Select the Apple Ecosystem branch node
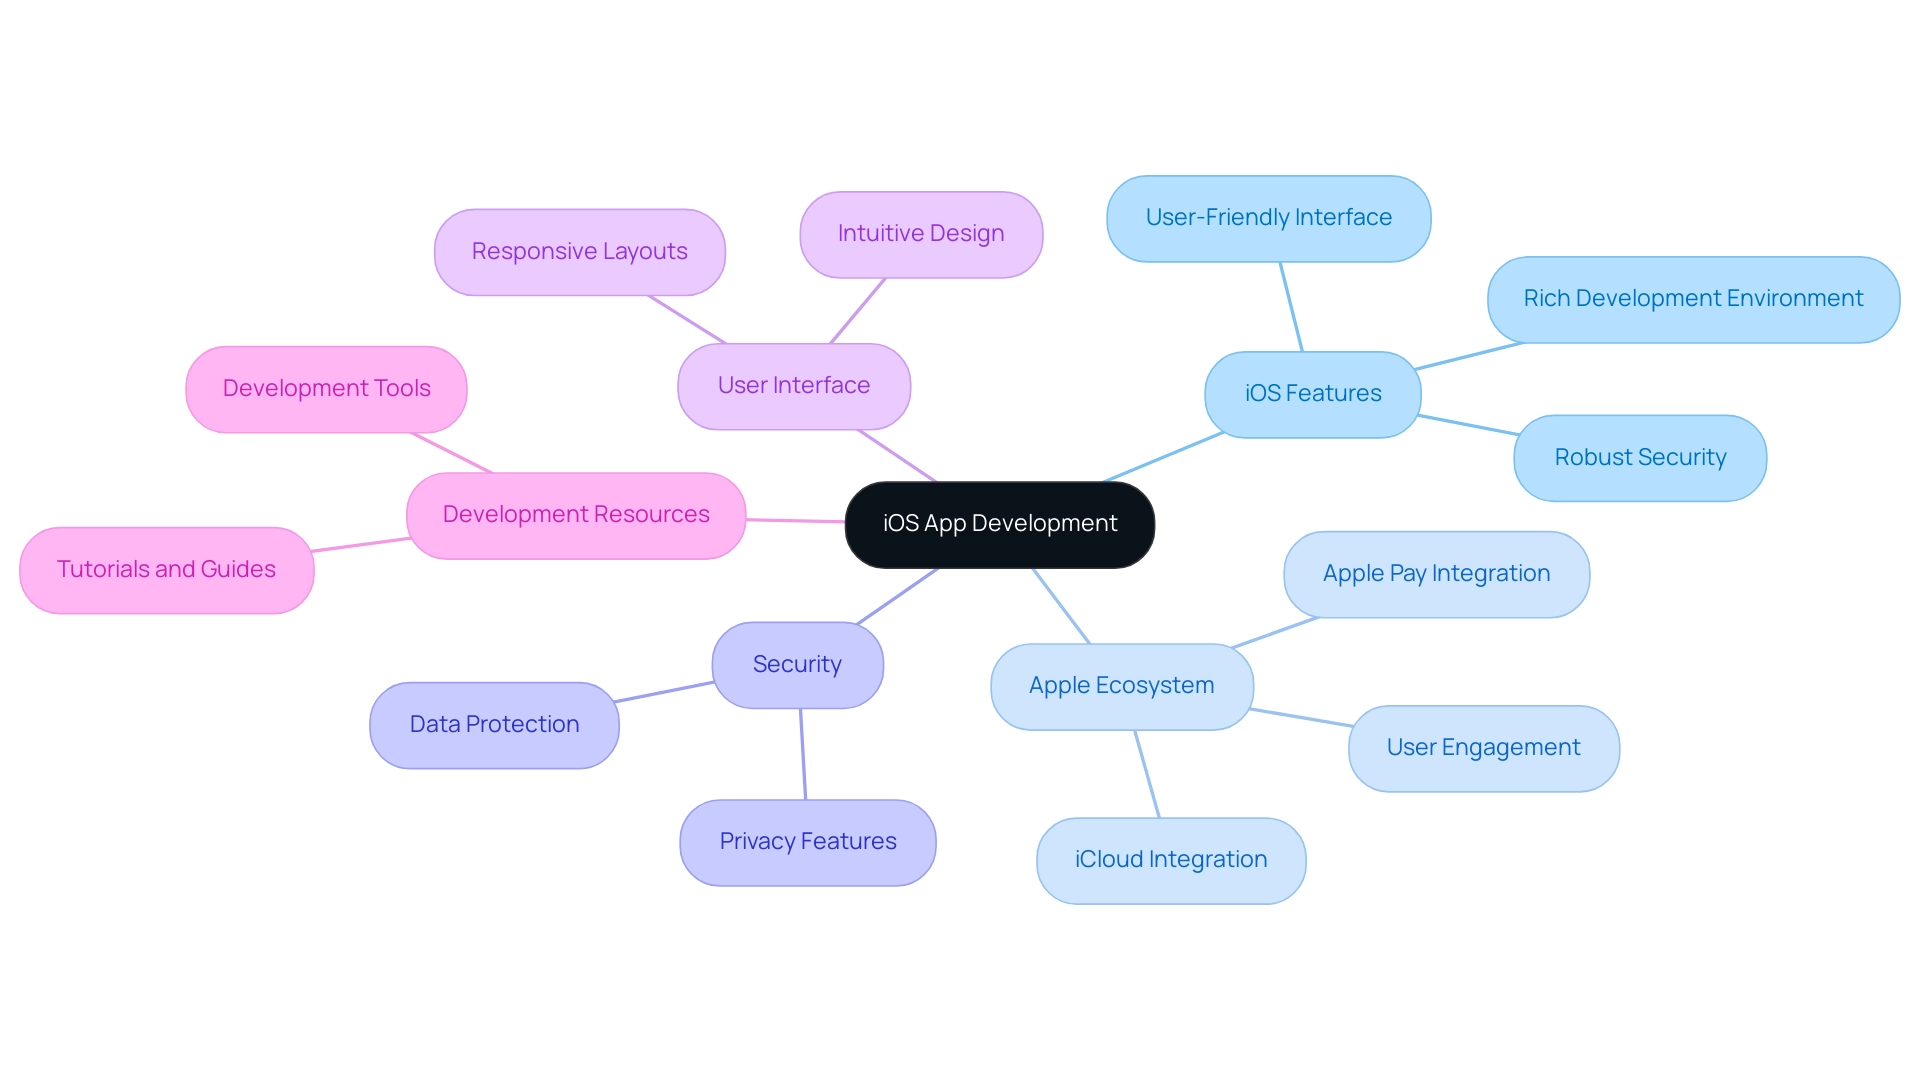The image size is (1920, 1083). pyautogui.click(x=1116, y=682)
